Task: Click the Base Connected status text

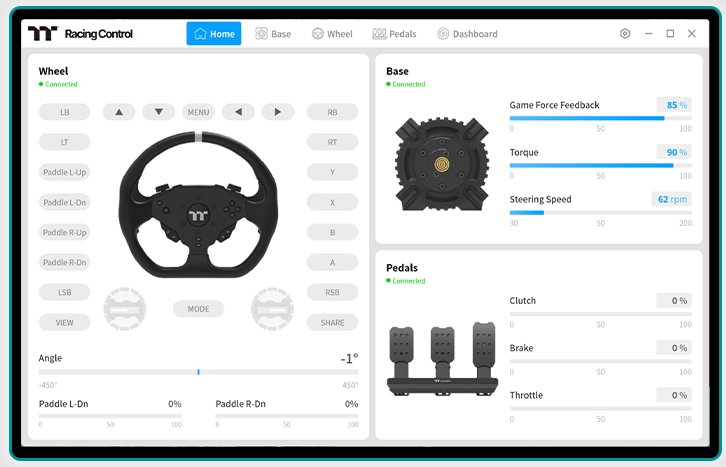Action: tap(408, 84)
